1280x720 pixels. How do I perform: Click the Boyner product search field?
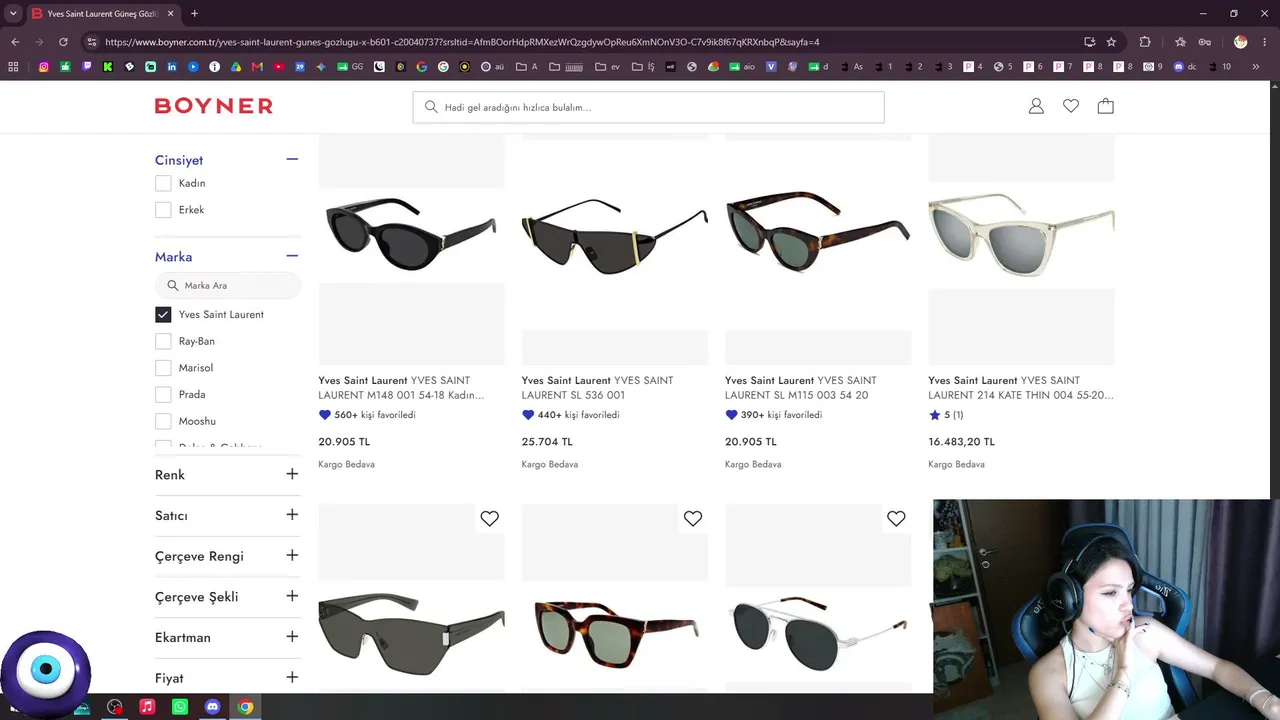648,107
